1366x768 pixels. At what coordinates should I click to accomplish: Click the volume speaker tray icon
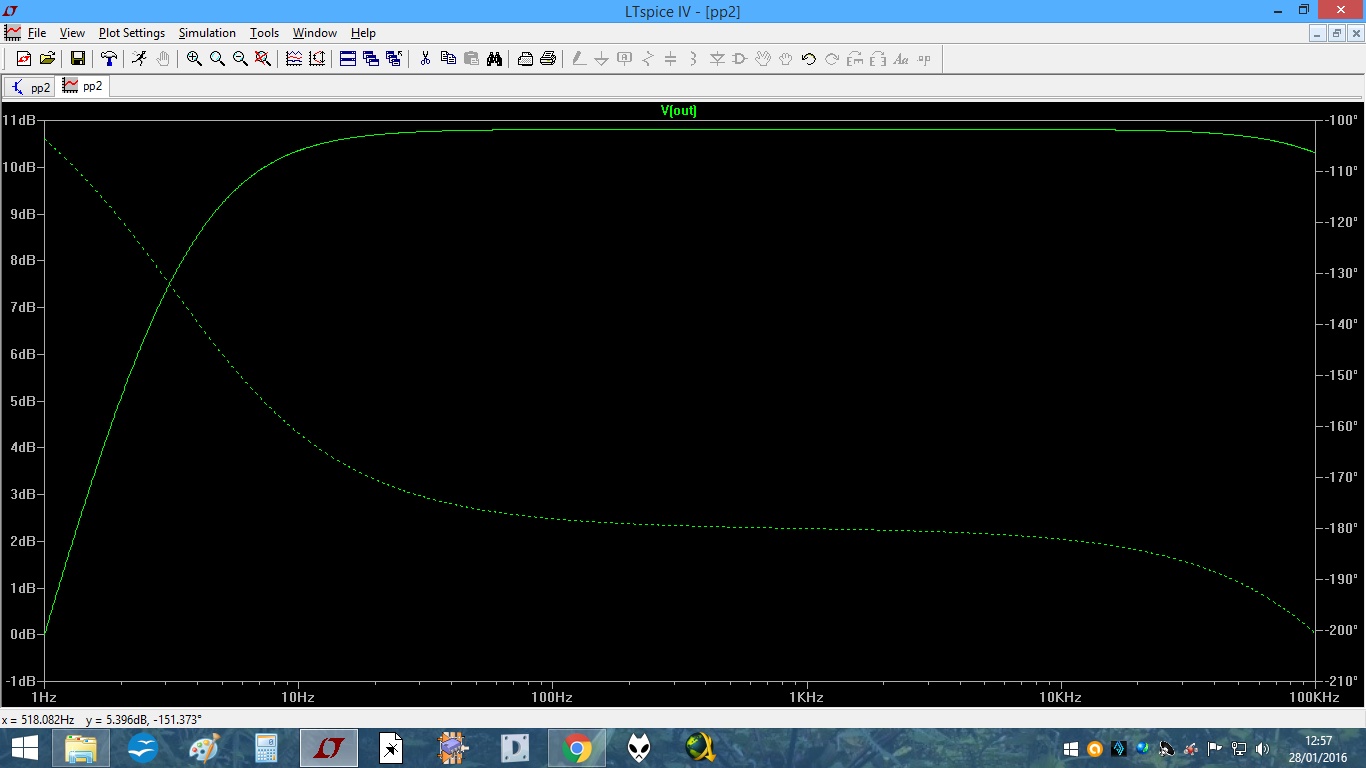click(x=1262, y=748)
